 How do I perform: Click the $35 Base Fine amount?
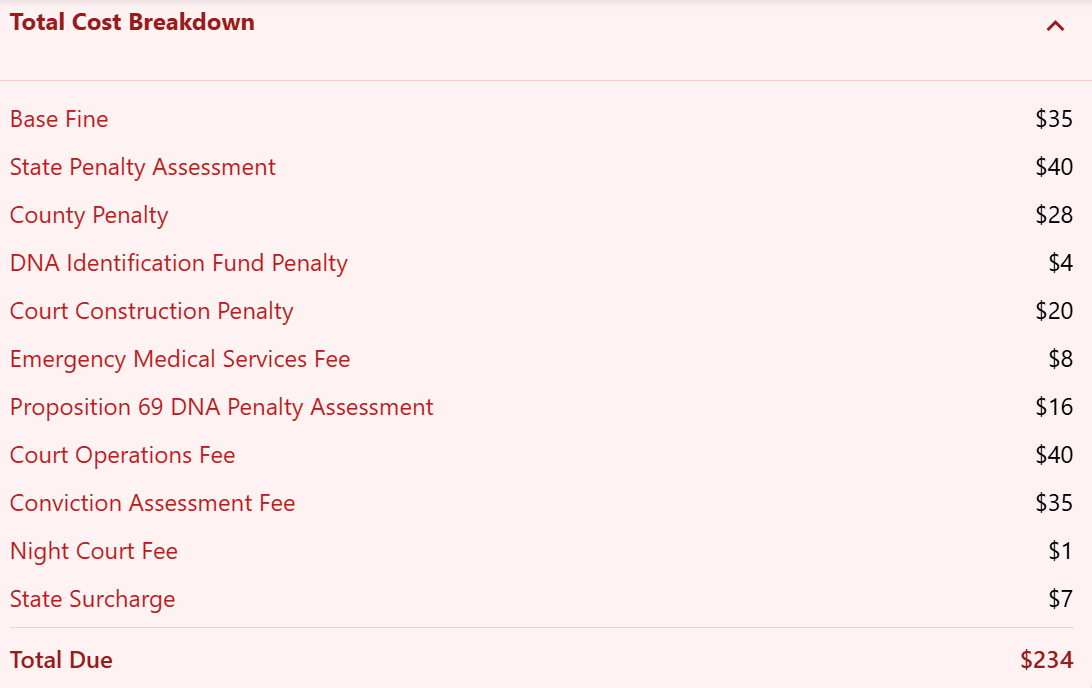click(x=1054, y=119)
